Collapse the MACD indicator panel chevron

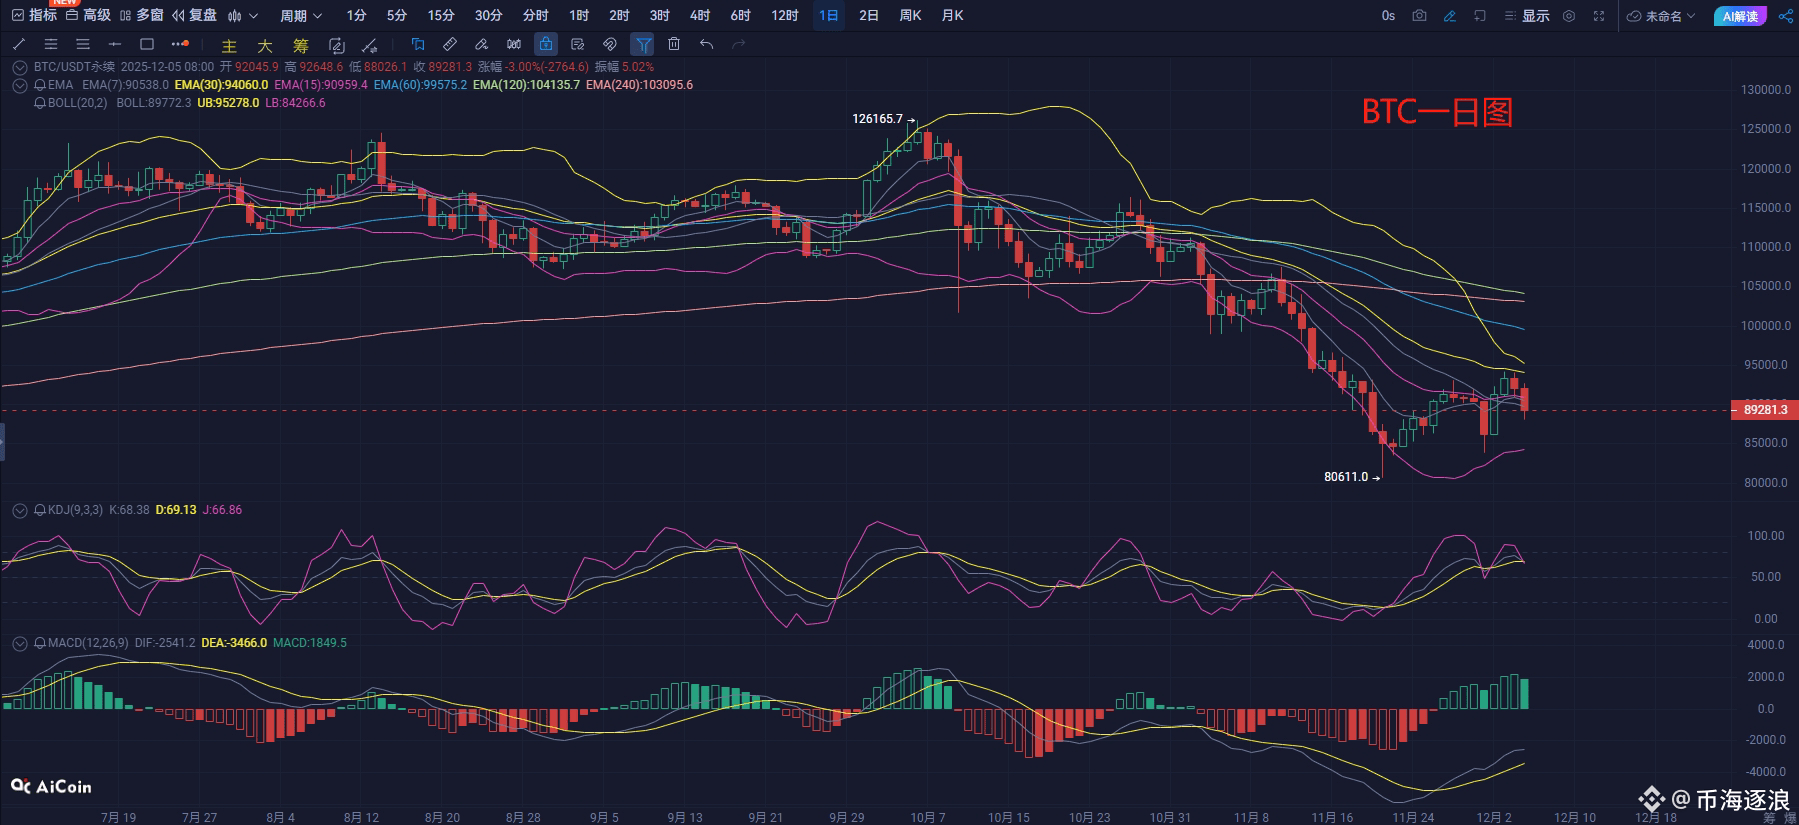19,643
